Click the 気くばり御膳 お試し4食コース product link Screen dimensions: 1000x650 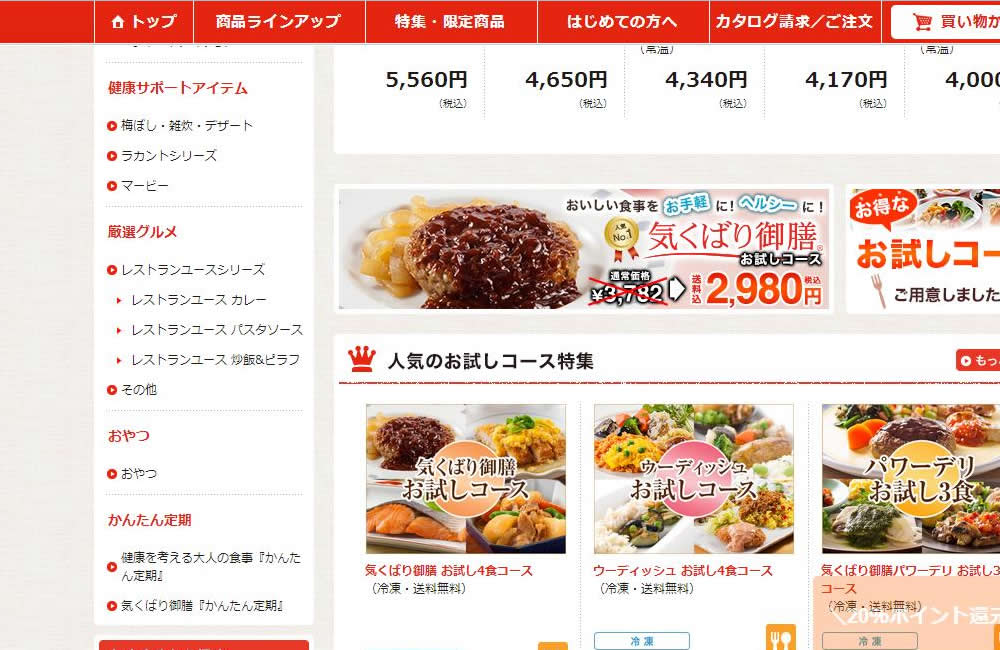point(449,570)
